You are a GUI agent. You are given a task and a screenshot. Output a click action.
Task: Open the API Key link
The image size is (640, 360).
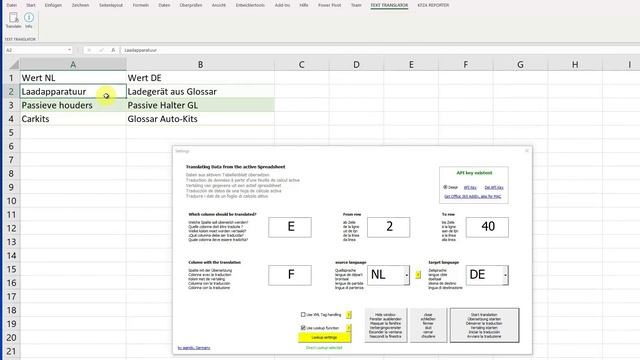(470, 187)
